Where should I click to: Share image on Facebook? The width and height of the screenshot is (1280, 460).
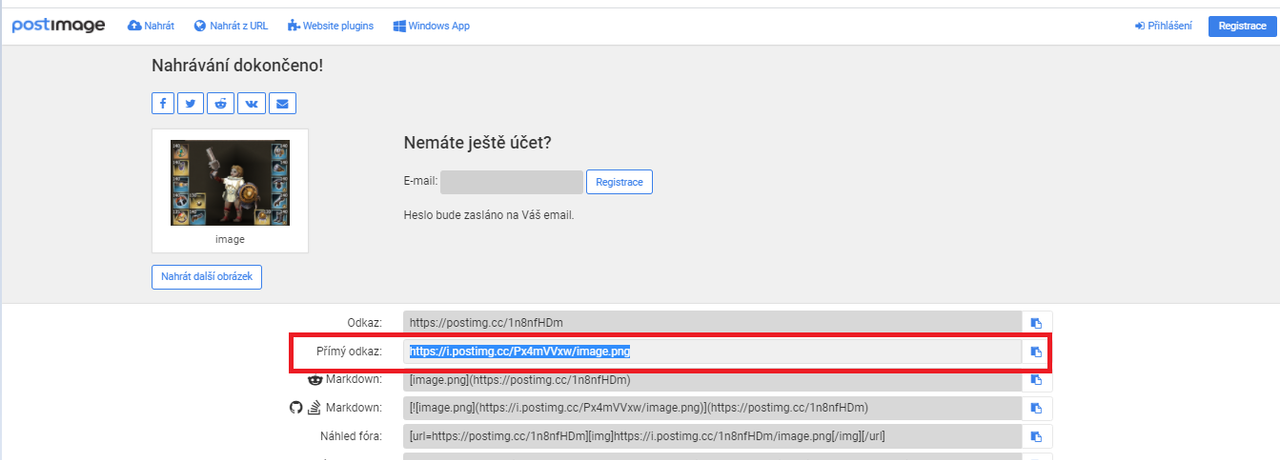pos(163,103)
